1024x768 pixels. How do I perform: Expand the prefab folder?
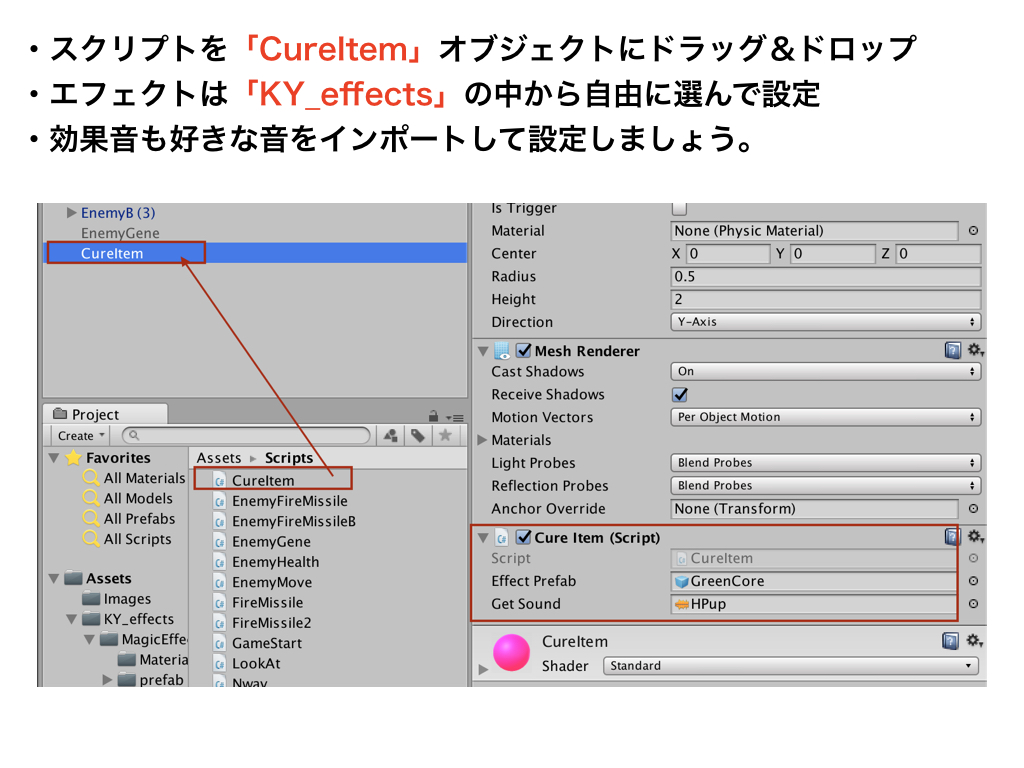coord(107,680)
